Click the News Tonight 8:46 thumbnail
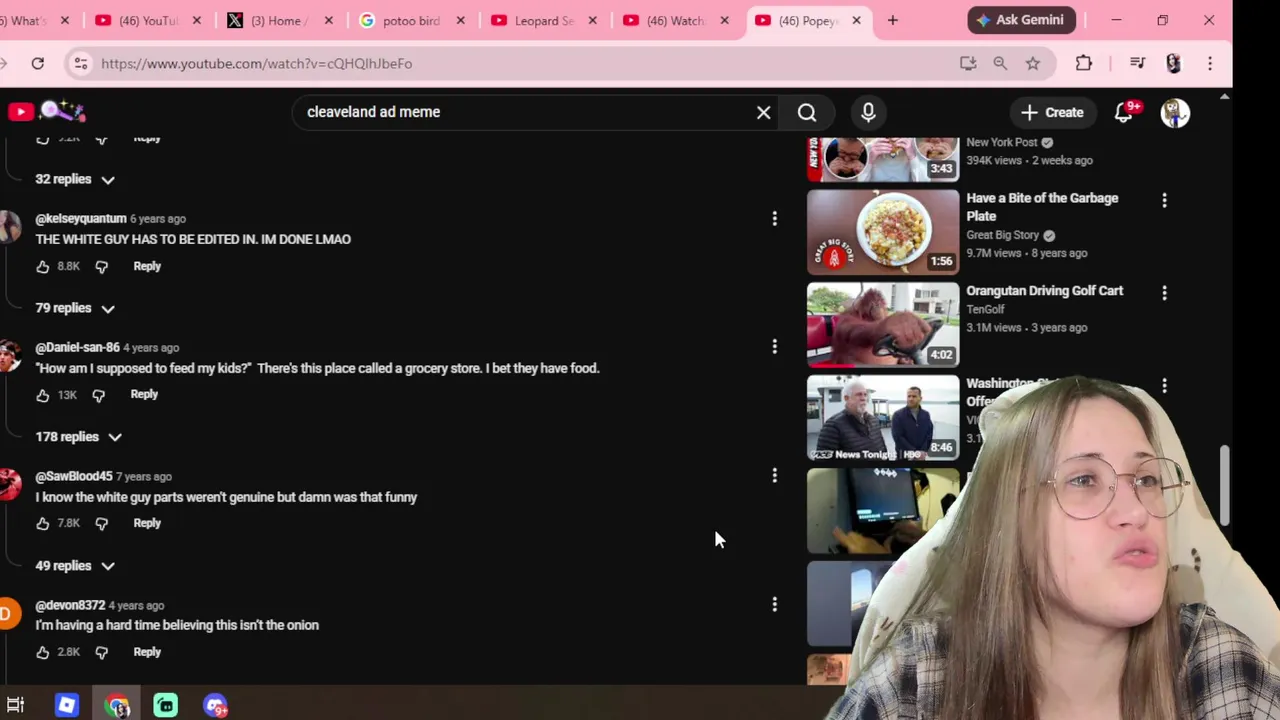This screenshot has height=720, width=1280. [883, 418]
